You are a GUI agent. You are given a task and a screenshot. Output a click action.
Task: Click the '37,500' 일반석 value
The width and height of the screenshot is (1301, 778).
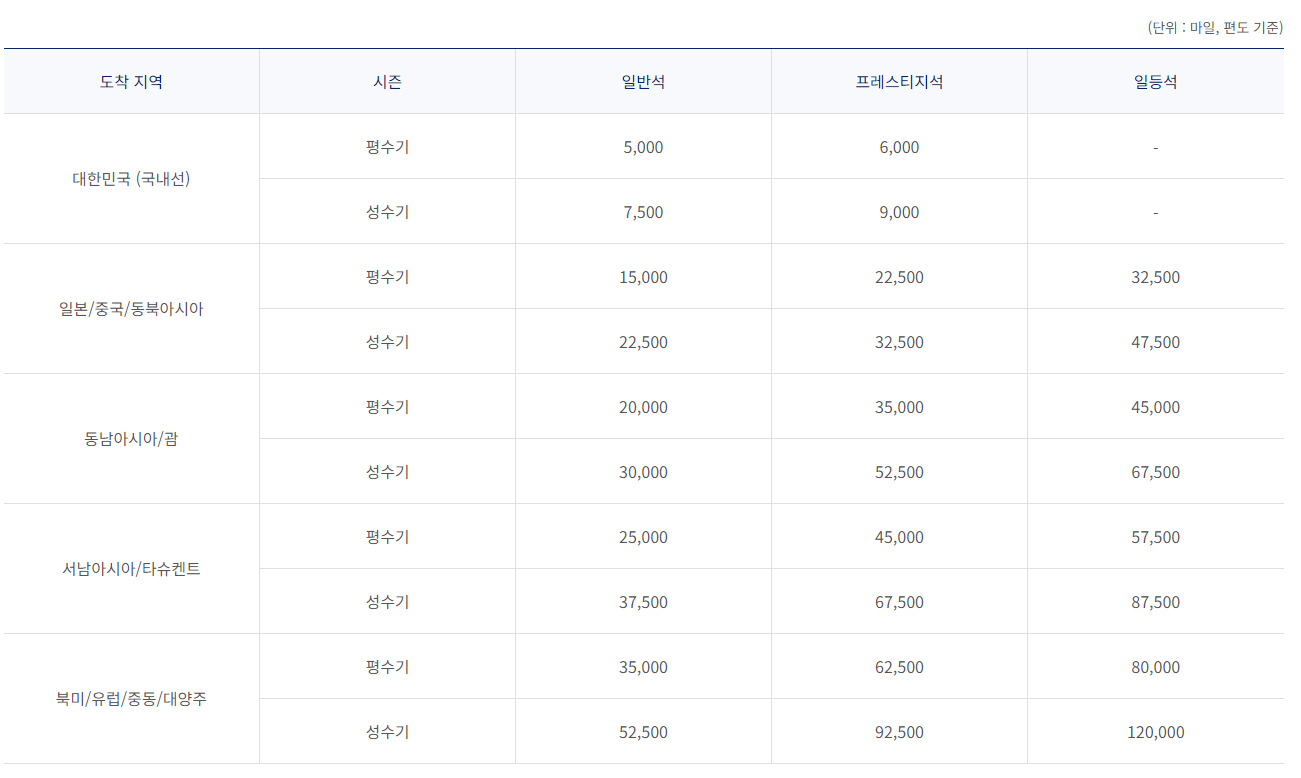643,602
